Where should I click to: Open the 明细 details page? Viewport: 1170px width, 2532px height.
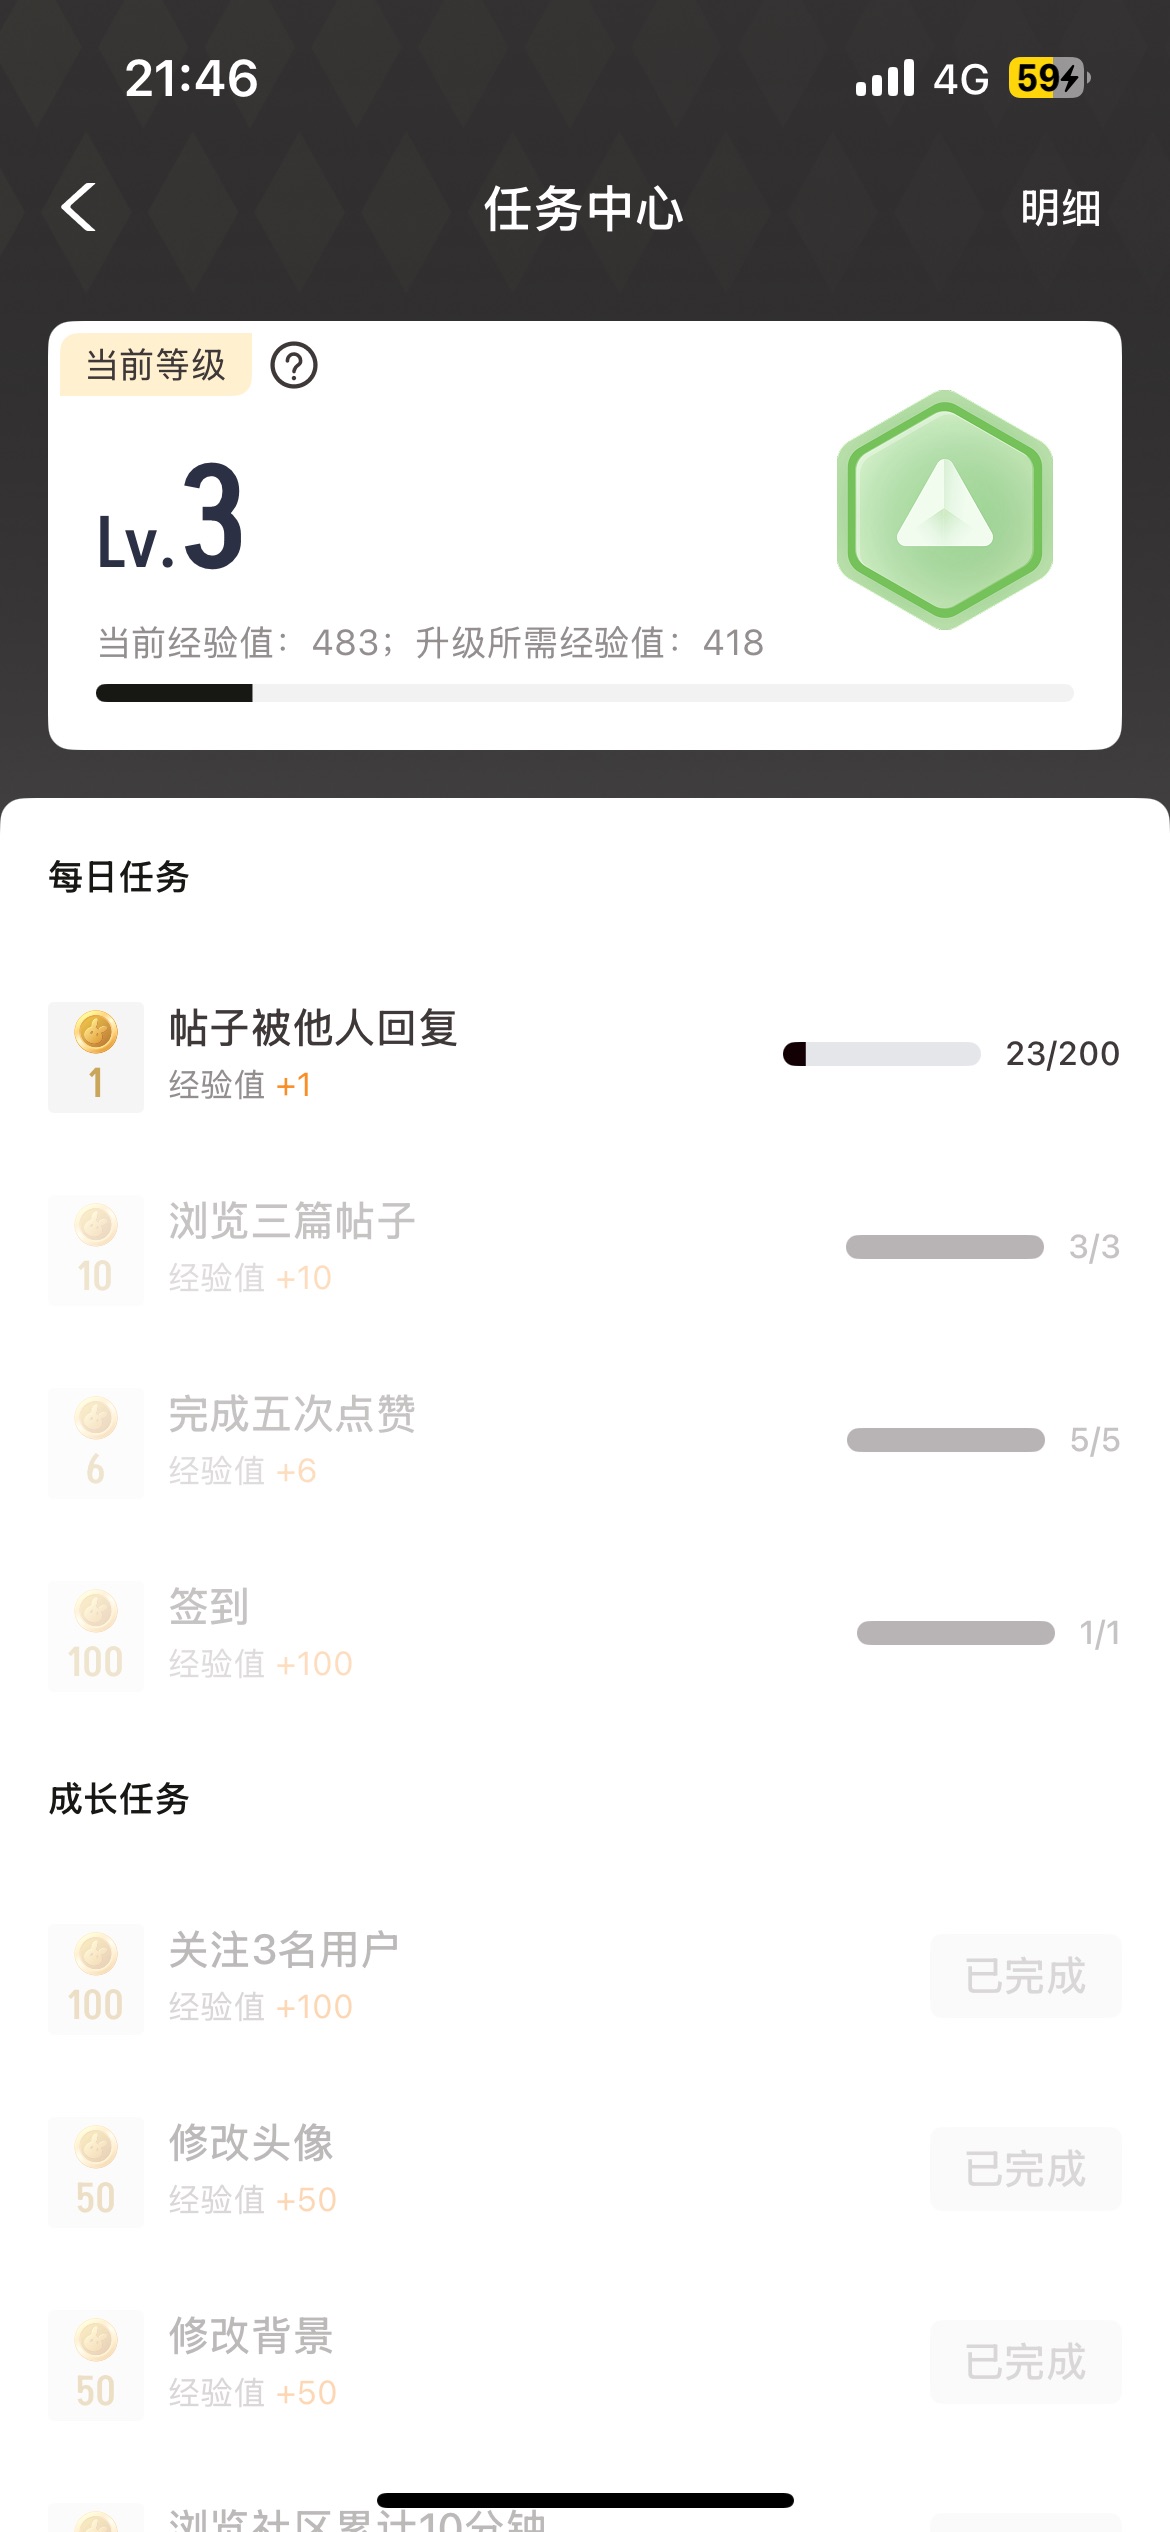click(1060, 209)
